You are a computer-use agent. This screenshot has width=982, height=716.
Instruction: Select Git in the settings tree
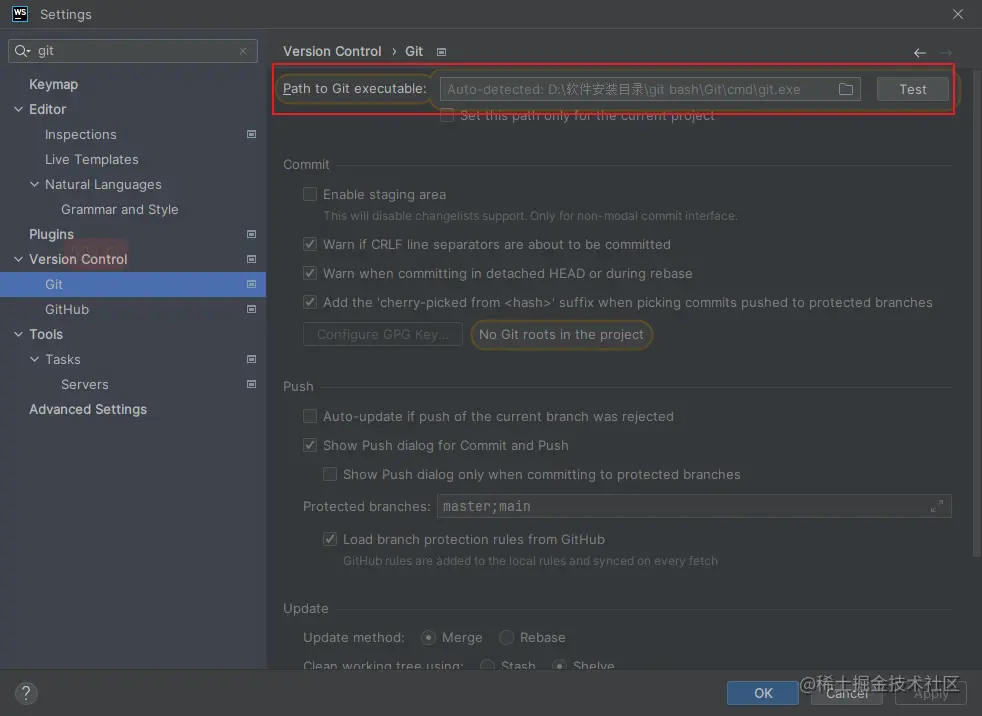coord(133,284)
